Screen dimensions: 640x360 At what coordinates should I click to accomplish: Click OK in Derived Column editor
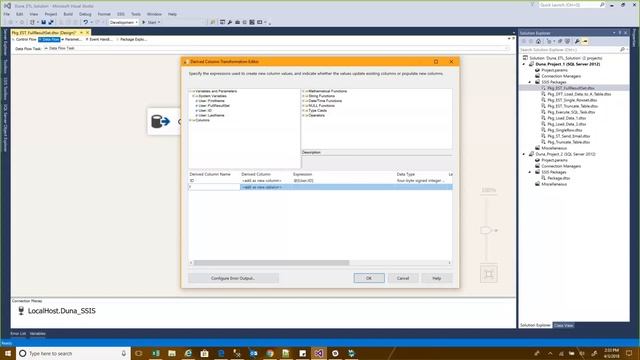click(x=369, y=278)
